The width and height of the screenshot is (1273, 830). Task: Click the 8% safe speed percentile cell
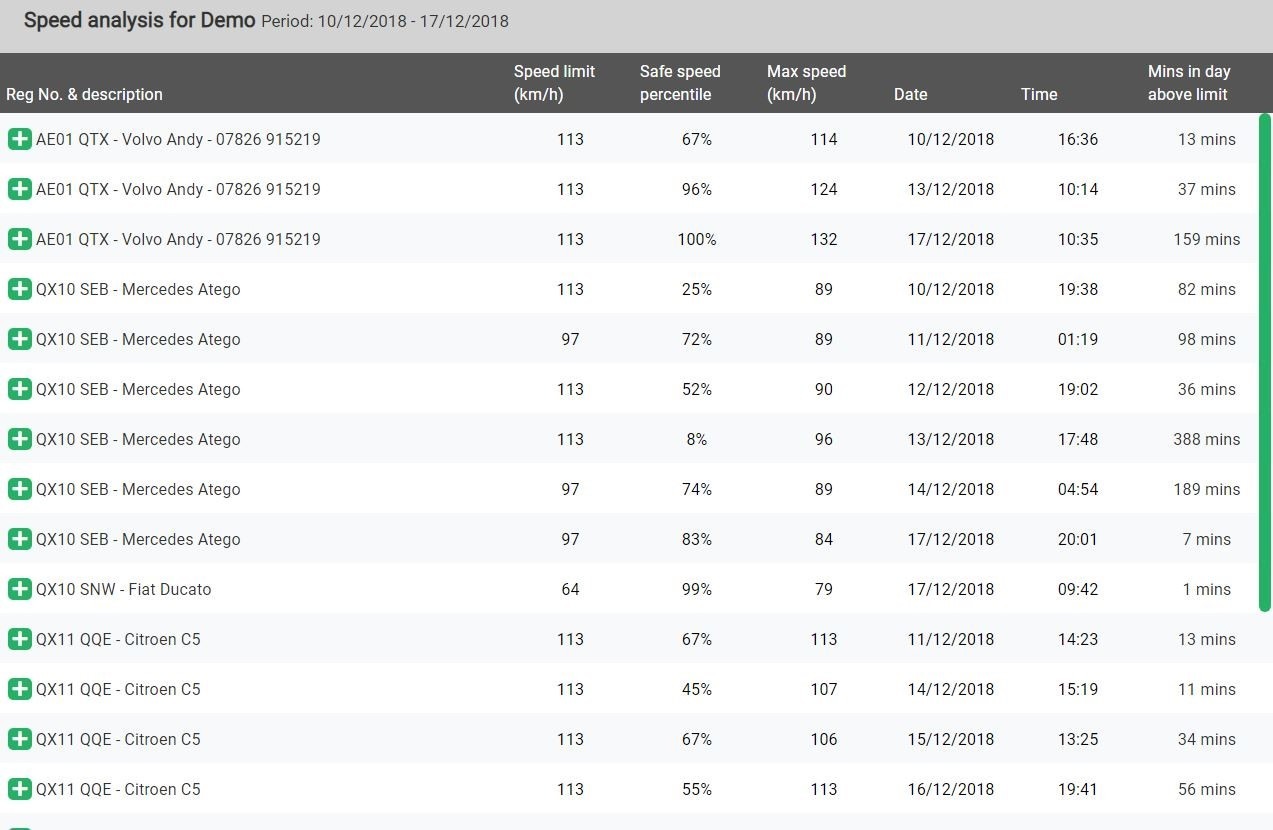[697, 439]
